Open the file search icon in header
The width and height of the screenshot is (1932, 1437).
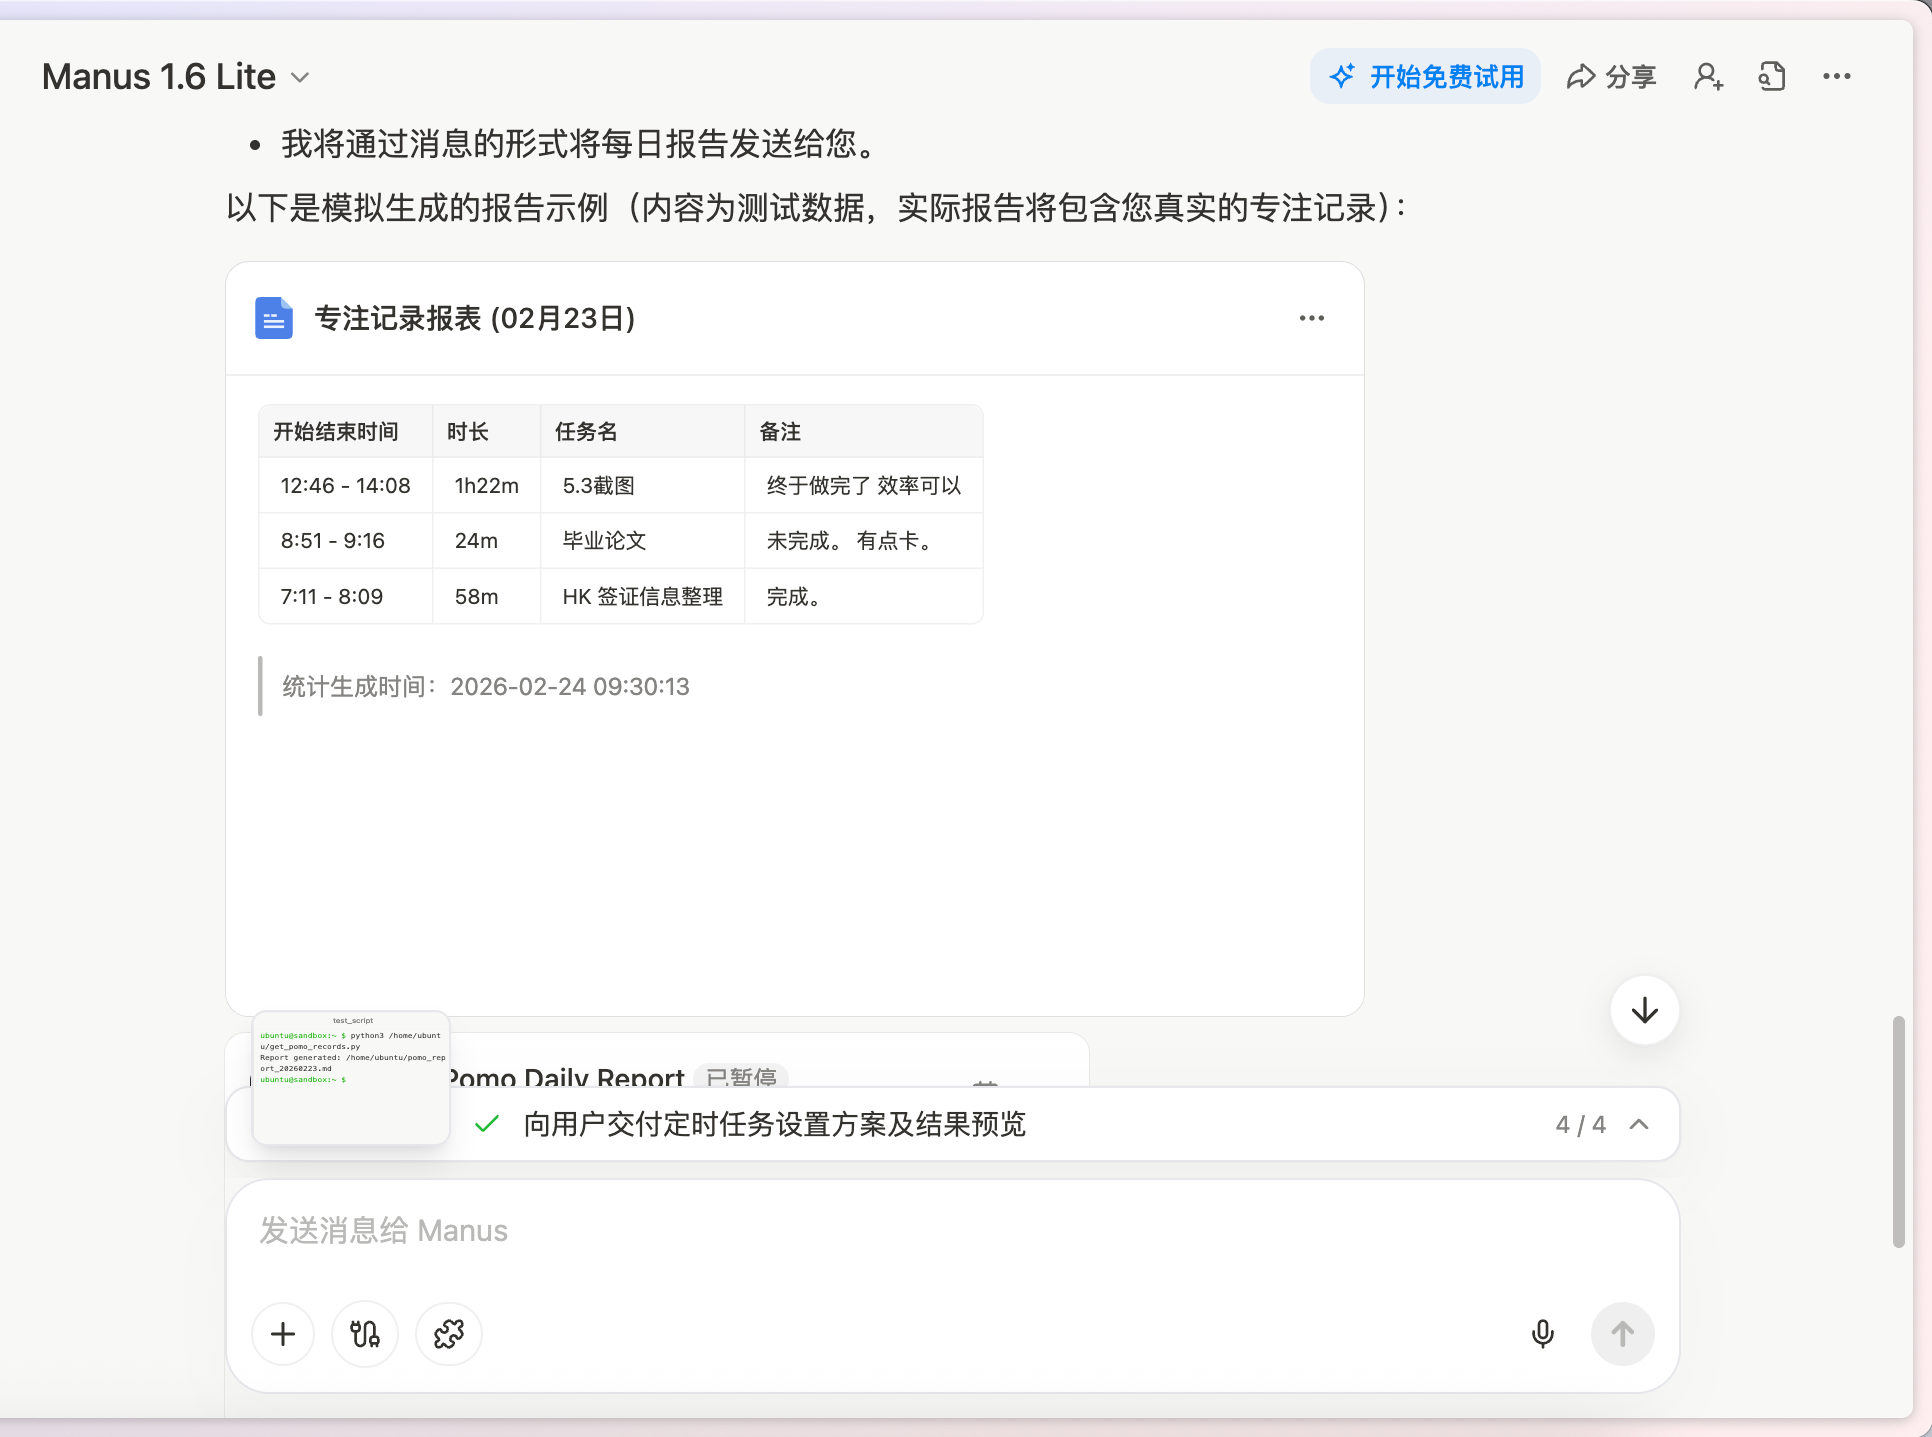[1772, 77]
